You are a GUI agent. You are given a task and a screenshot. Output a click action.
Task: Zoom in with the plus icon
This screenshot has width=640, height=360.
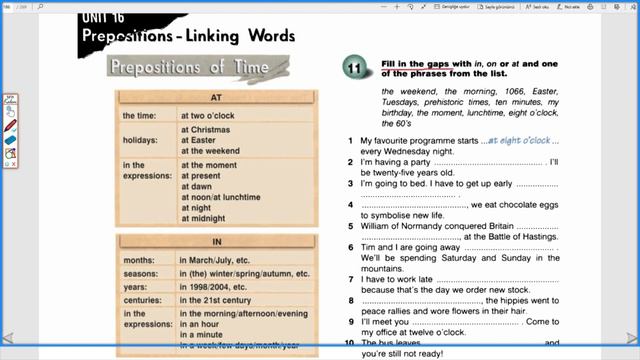click(x=397, y=7)
